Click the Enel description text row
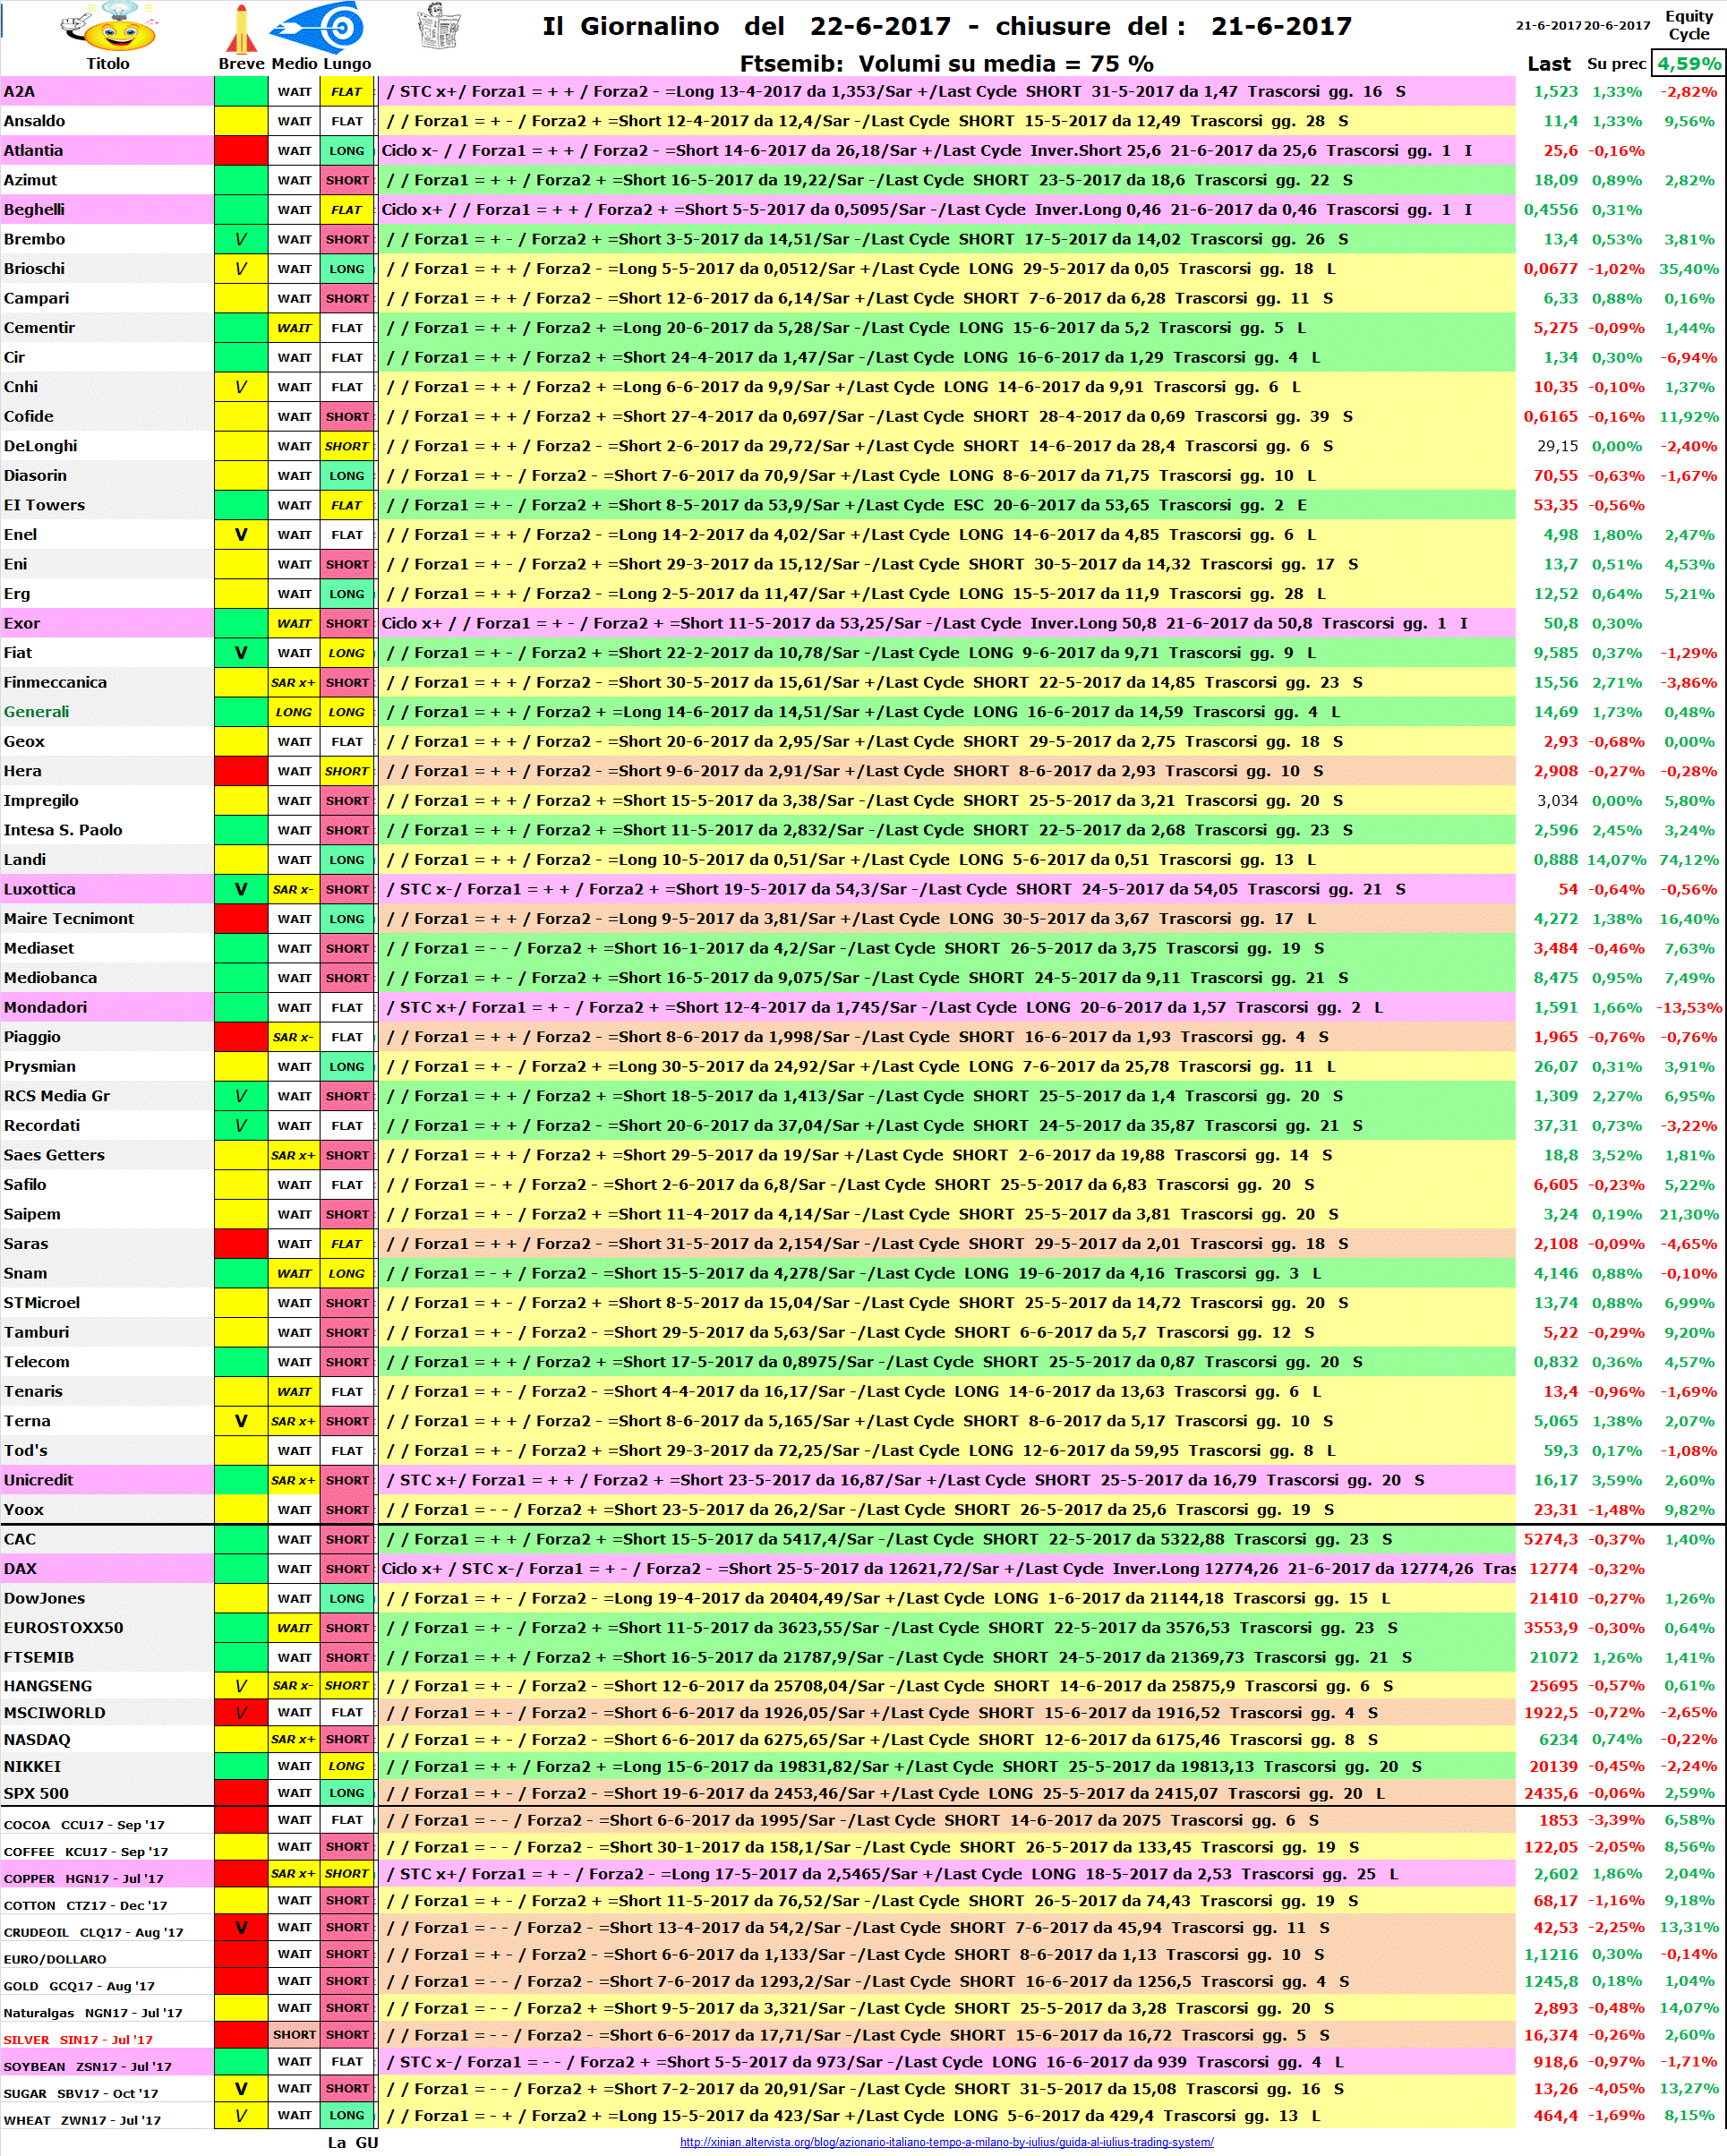Viewport: 1727px width, 2156px height. pyautogui.click(x=946, y=534)
